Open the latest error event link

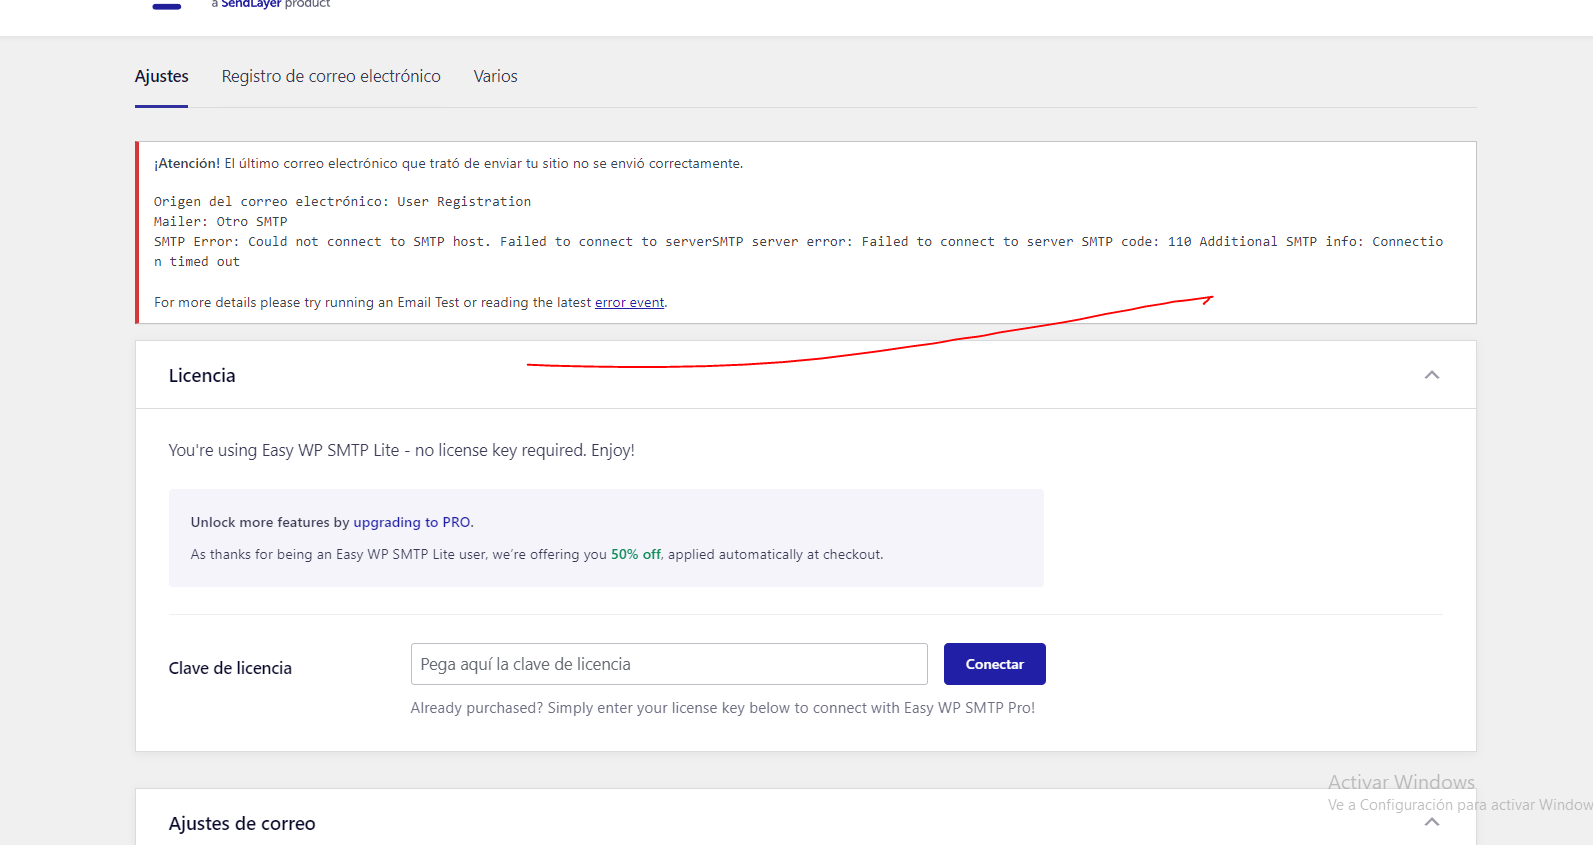pos(629,302)
